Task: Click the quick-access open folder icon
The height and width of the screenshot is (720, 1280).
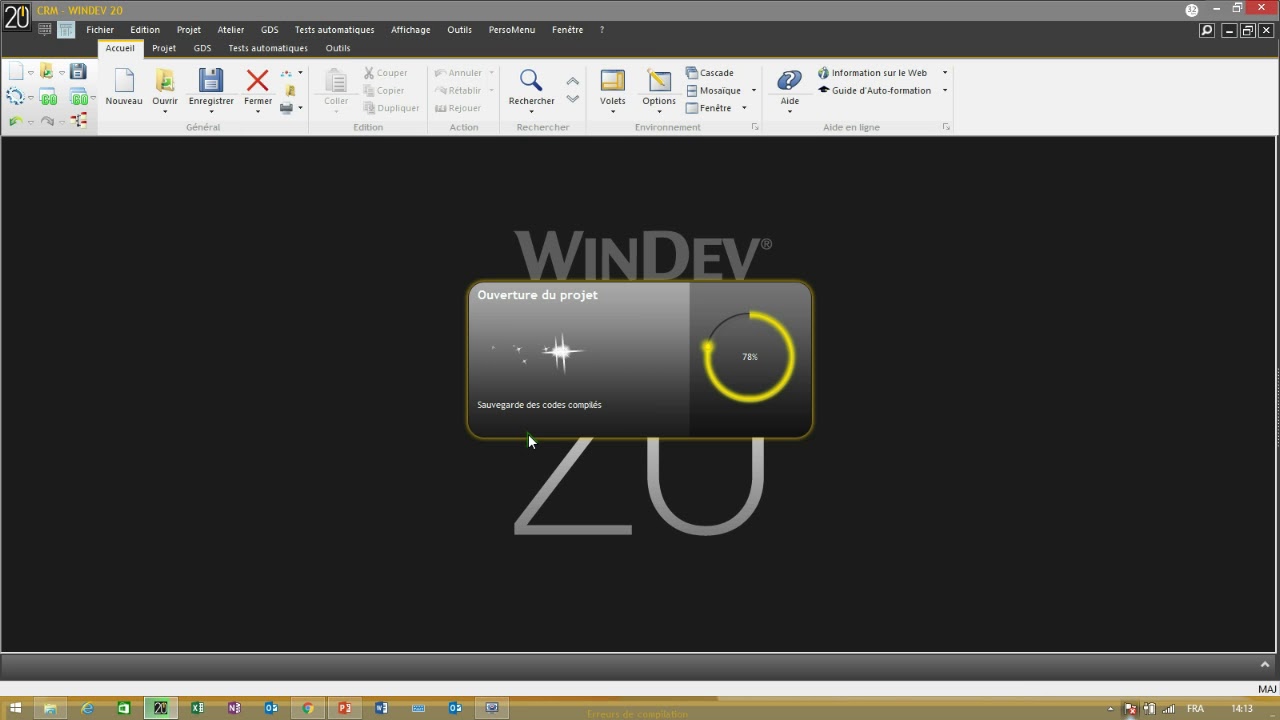Action: click(x=46, y=72)
